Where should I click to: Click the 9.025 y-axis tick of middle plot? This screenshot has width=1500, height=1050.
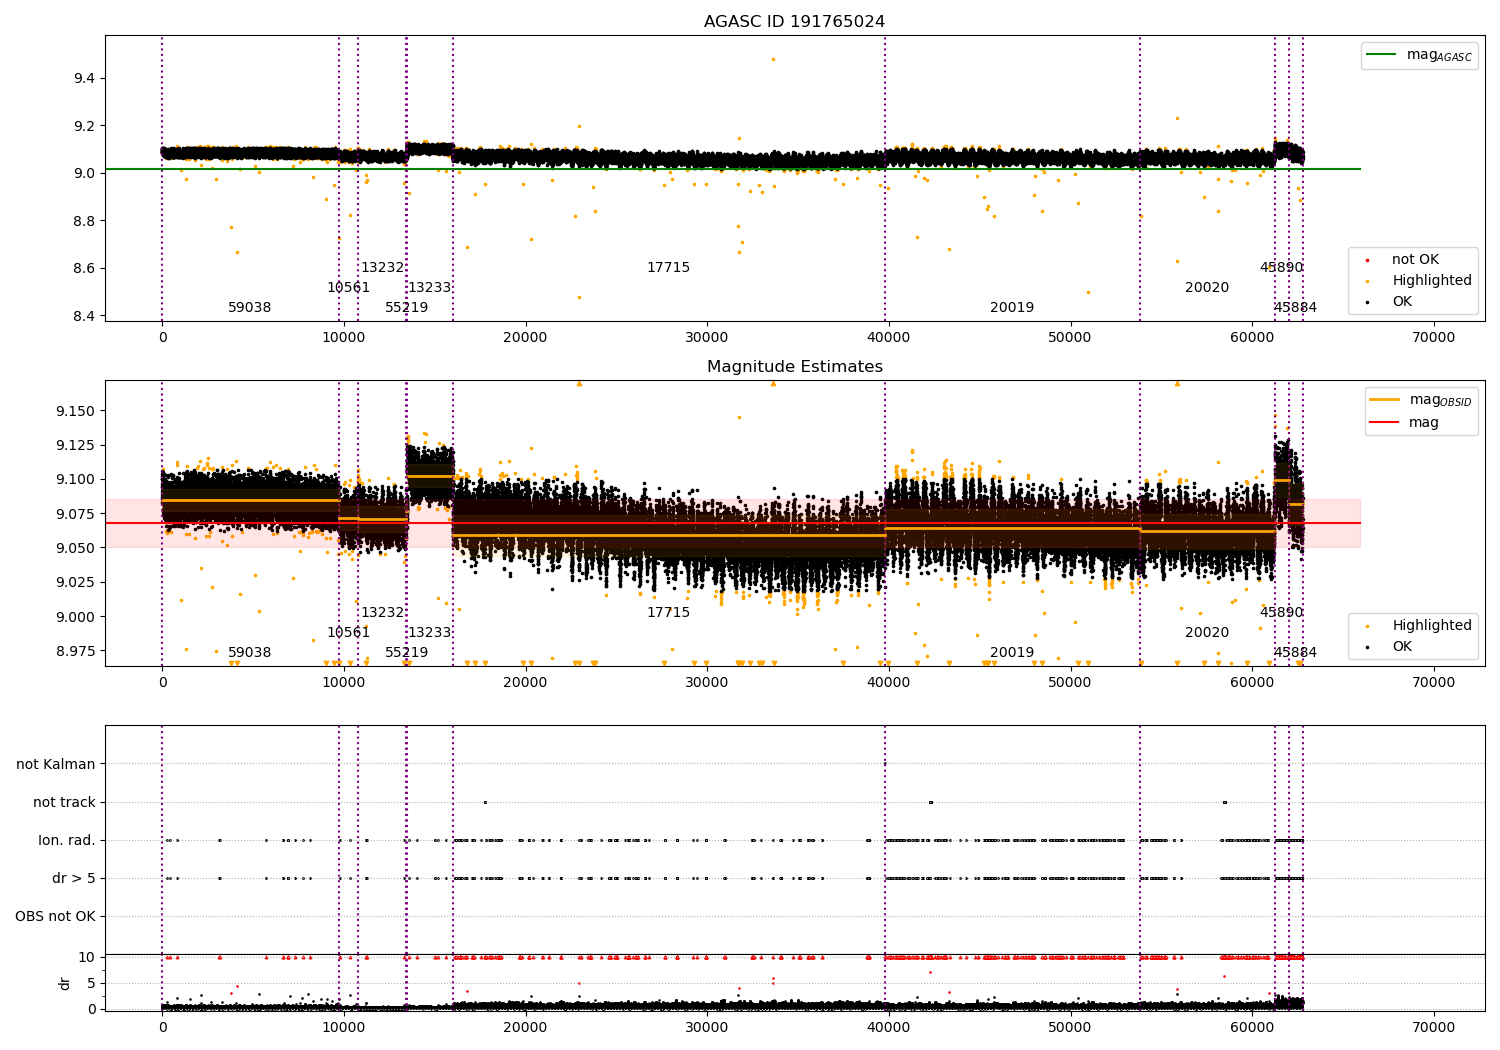coord(76,583)
